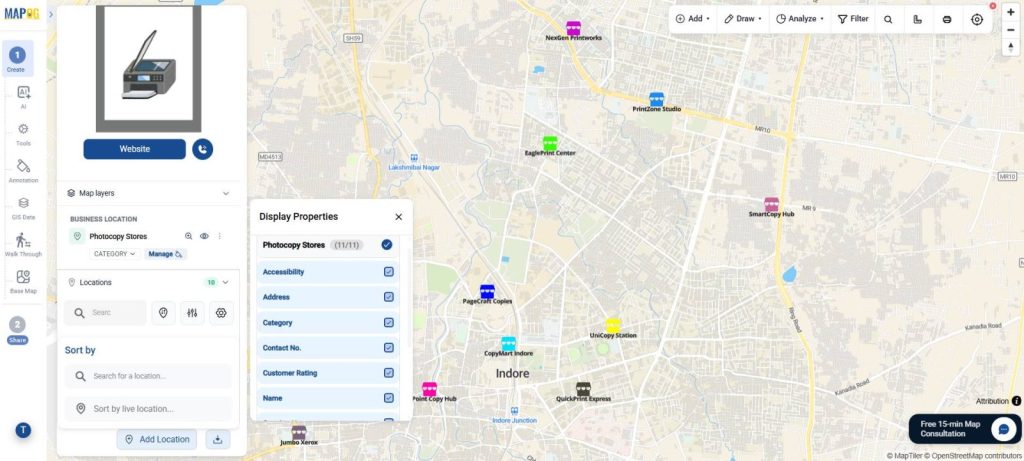1024x461 pixels.
Task: Select Sort by live location
Action: point(148,409)
